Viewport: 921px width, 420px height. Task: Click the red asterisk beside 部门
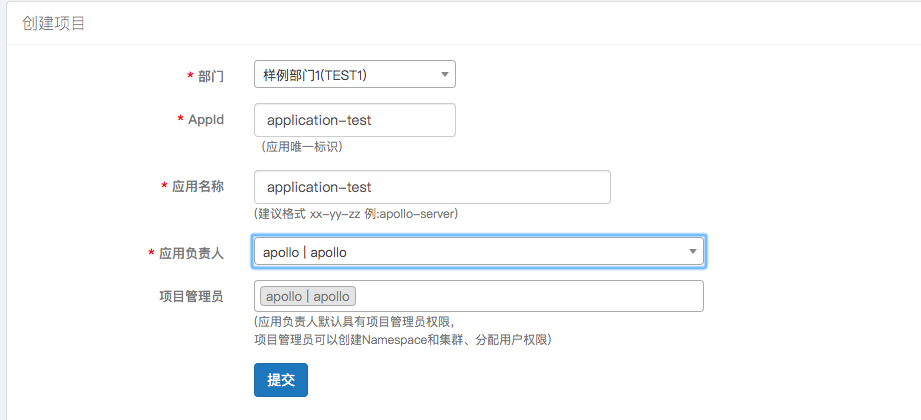(190, 76)
